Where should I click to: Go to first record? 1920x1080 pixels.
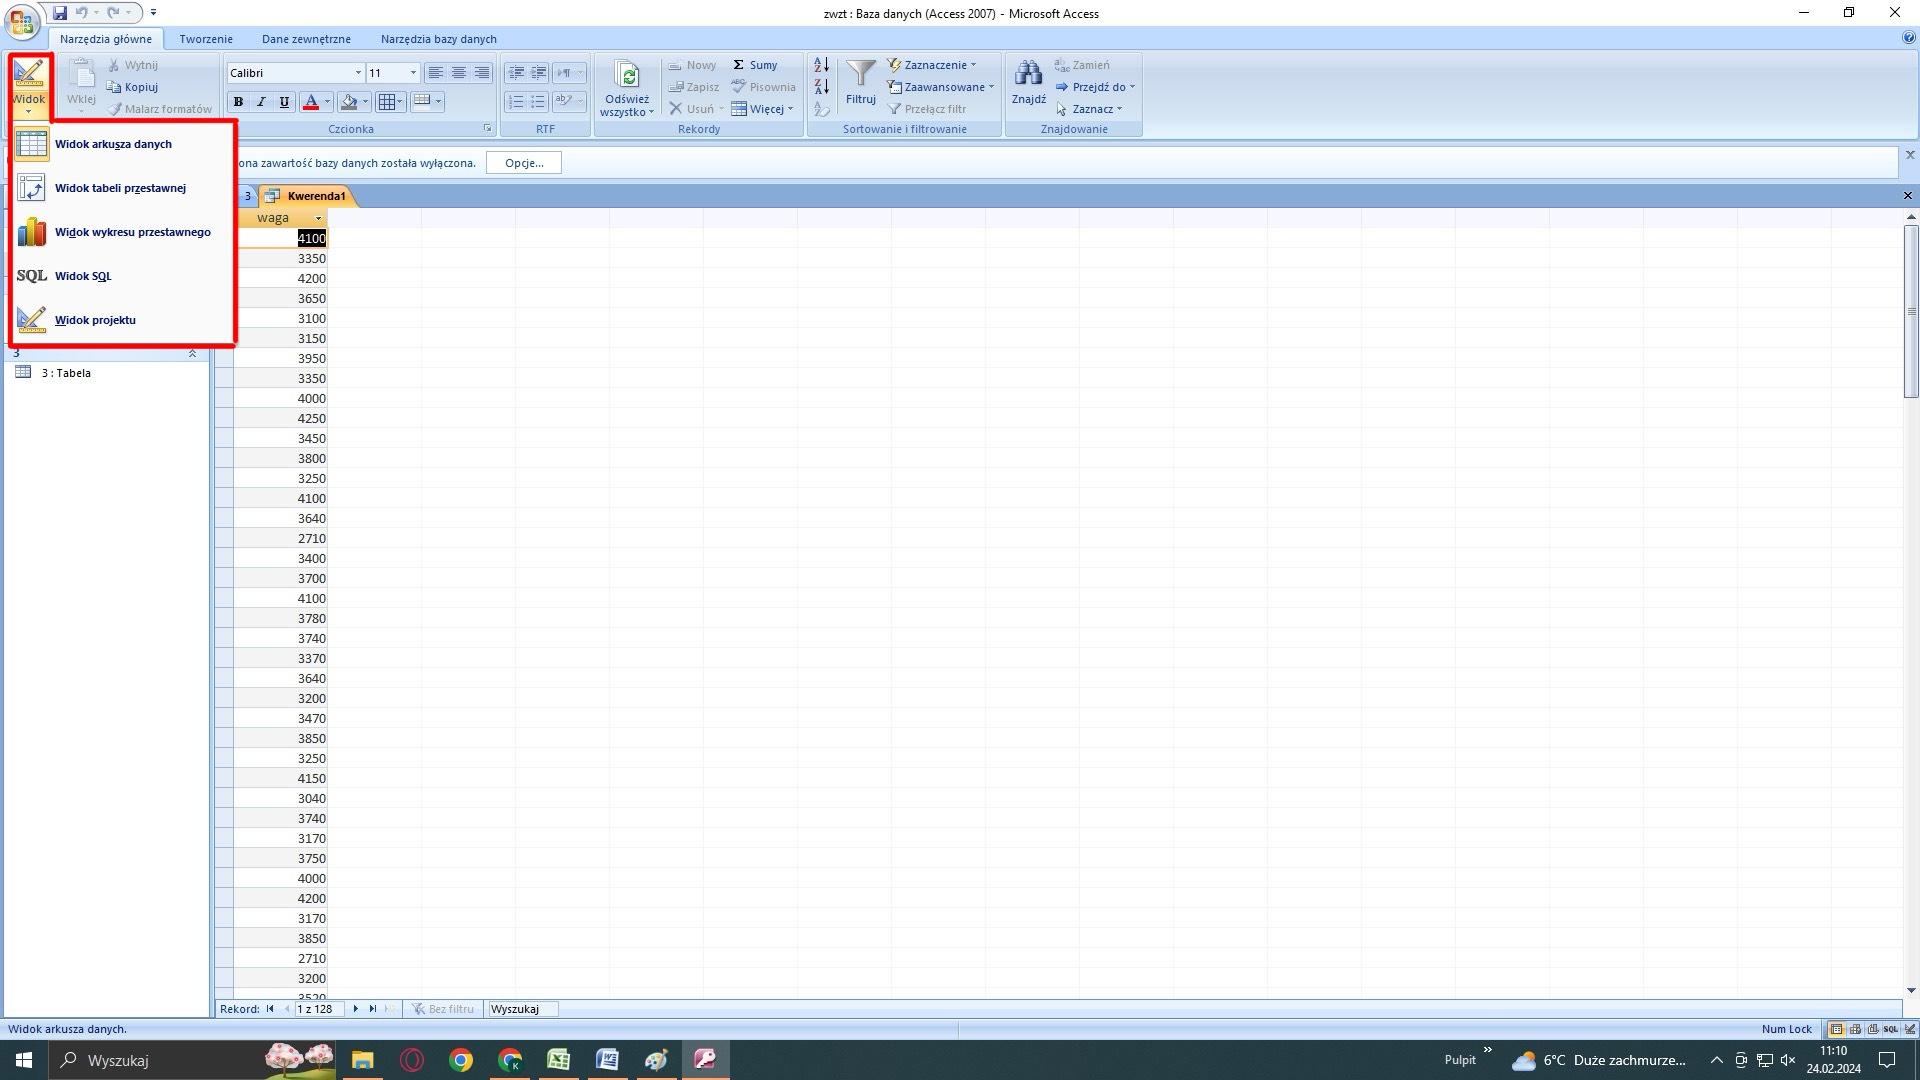[270, 1009]
